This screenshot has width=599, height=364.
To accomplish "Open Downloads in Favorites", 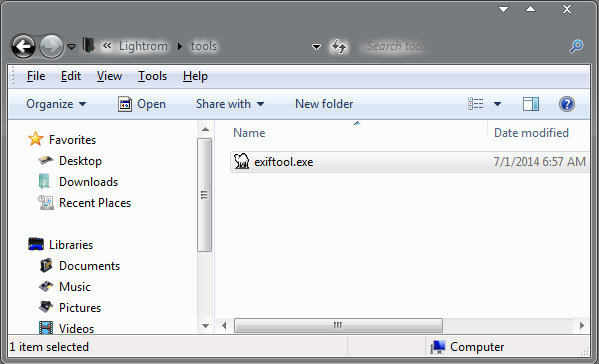I will [88, 182].
